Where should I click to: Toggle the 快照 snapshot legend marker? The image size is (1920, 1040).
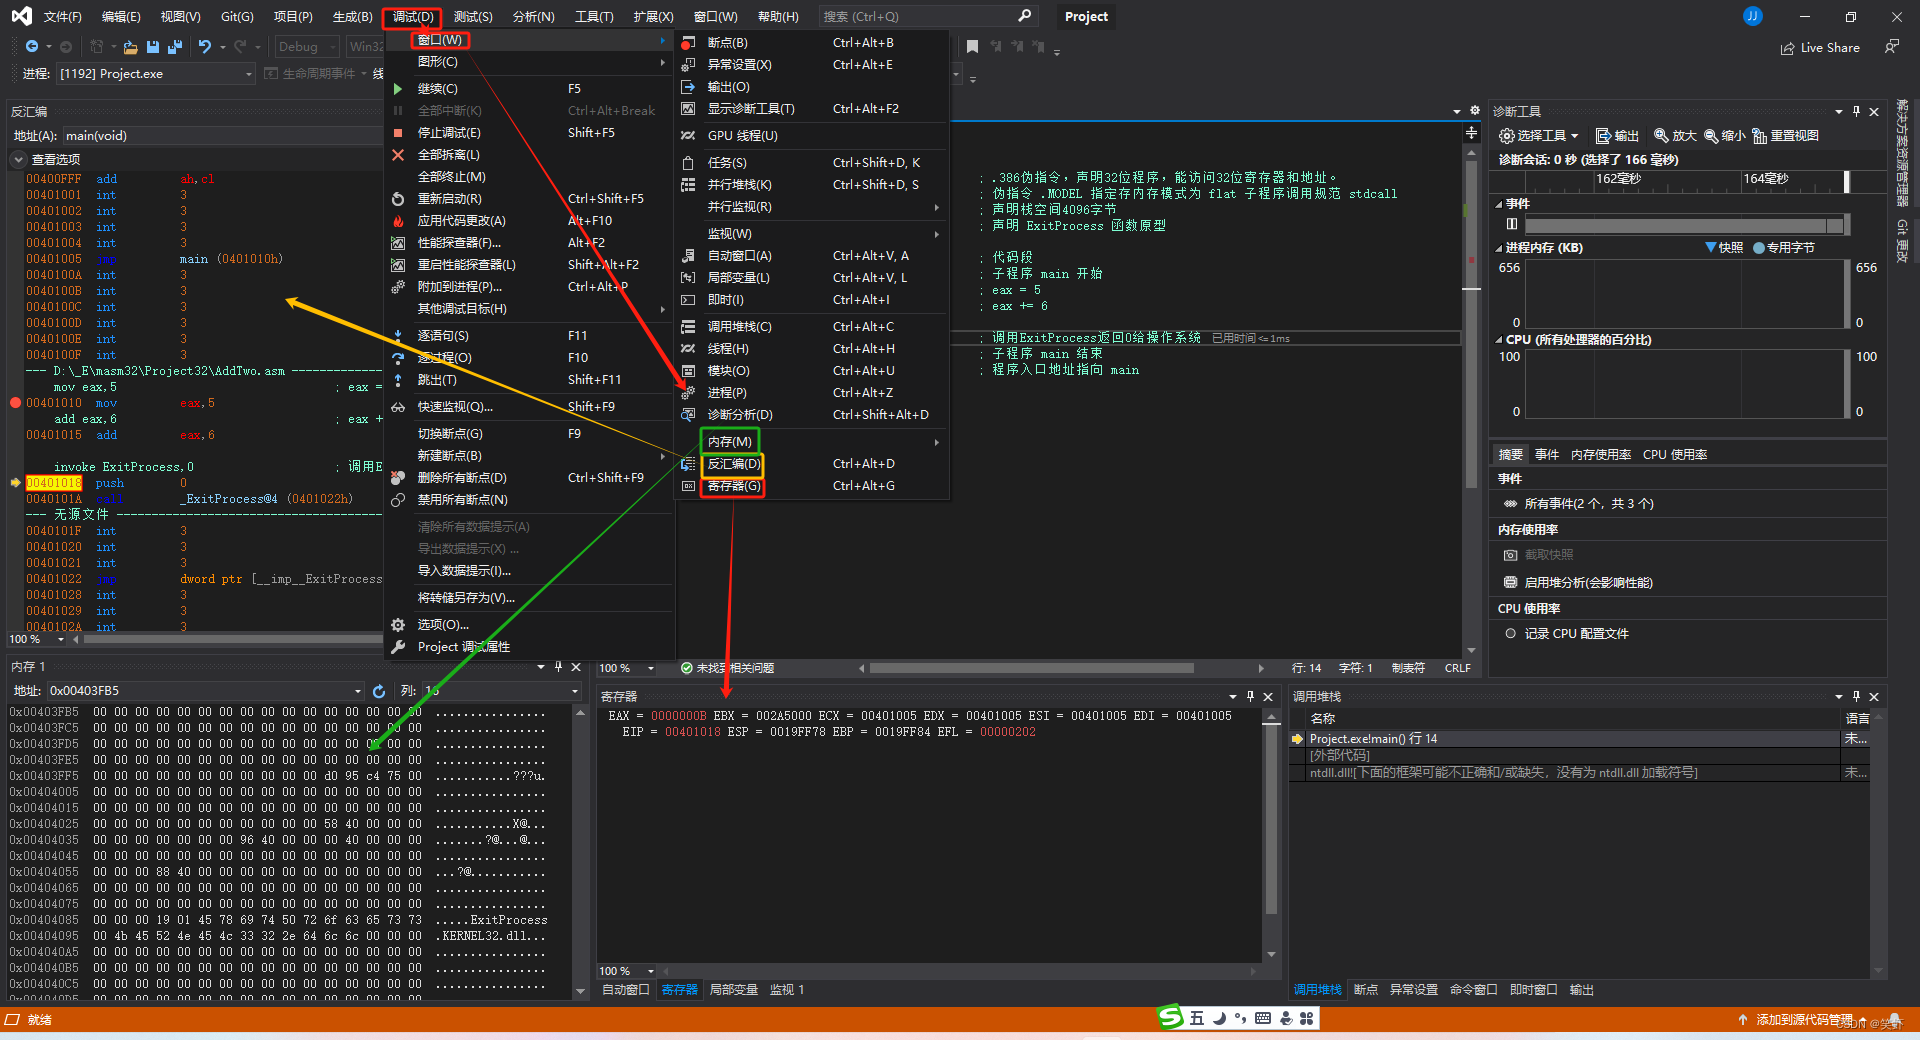coord(1711,248)
